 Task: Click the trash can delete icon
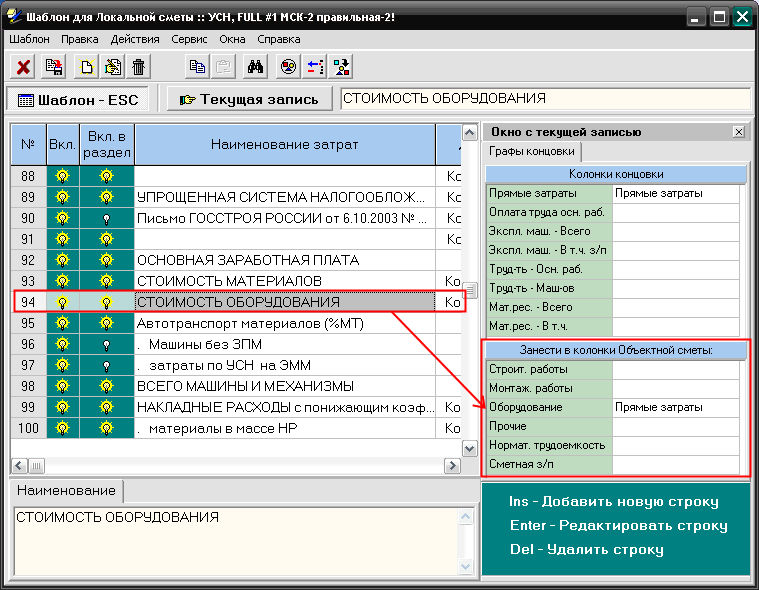click(139, 67)
